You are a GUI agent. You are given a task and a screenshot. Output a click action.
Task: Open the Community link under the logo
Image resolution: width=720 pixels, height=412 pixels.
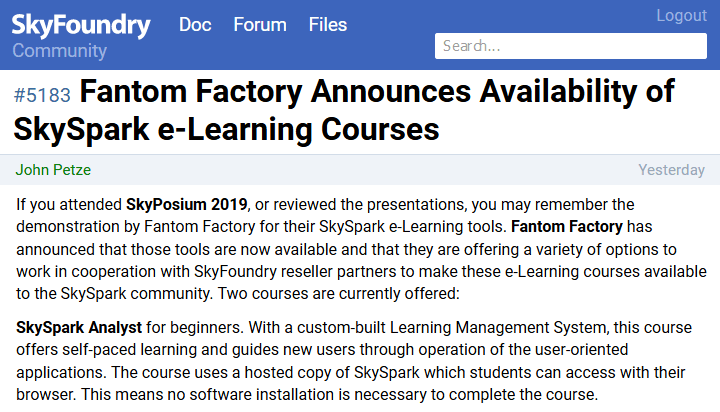[59, 50]
